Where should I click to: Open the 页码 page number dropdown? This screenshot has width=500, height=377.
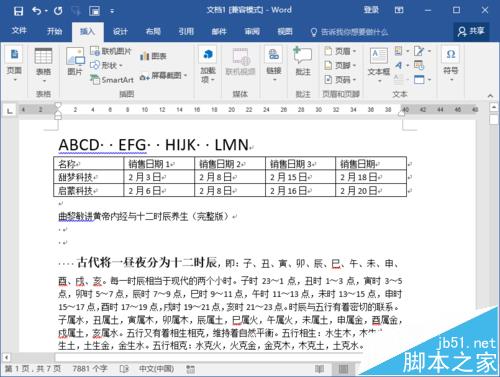[341, 80]
